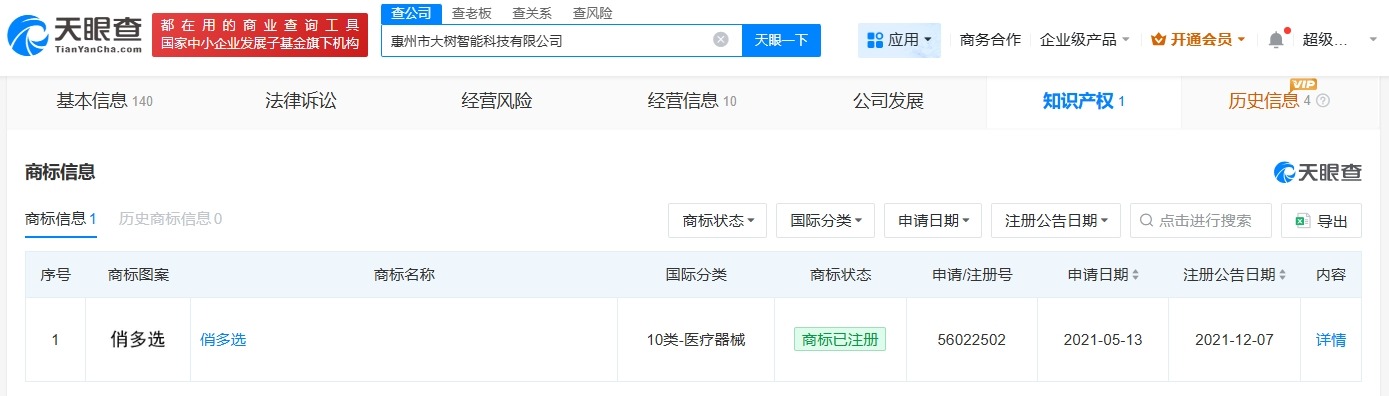Open the 基本信息 tab
This screenshot has height=396, width=1389.
click(x=104, y=101)
